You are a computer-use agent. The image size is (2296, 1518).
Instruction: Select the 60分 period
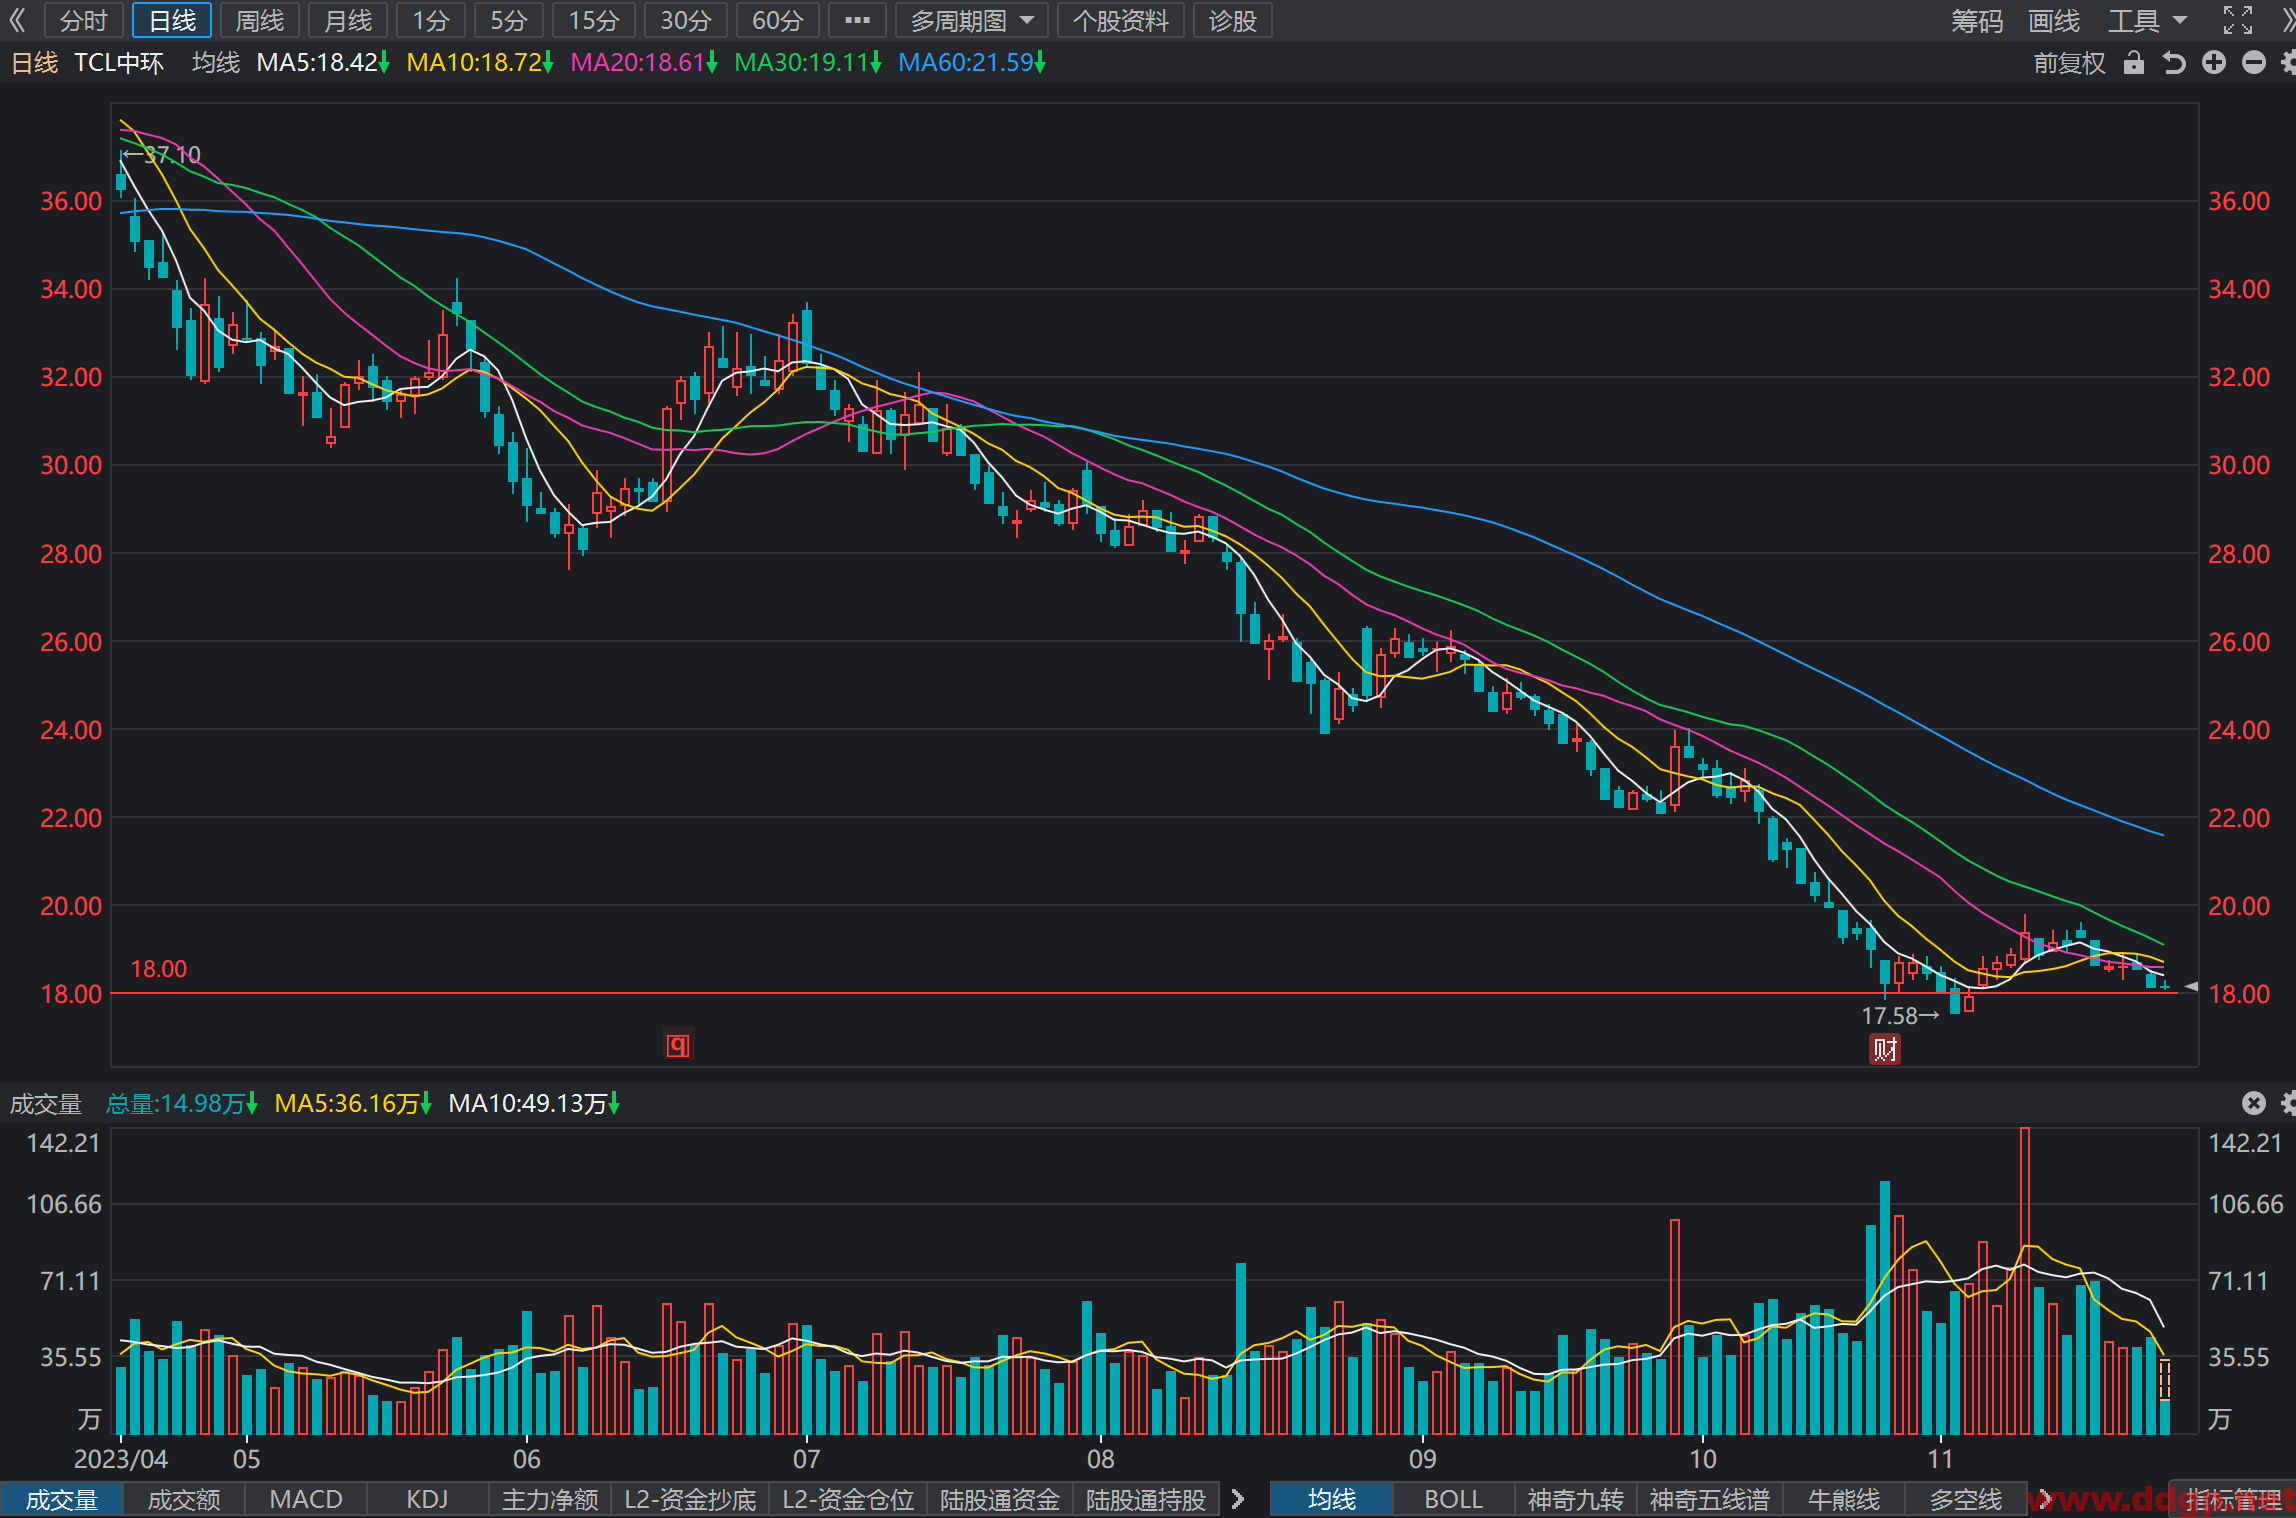(x=778, y=20)
